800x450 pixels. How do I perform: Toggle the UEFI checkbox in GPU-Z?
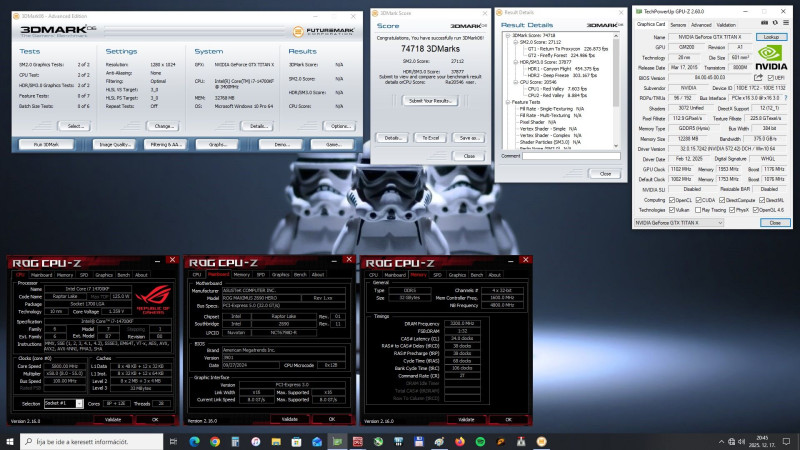[x=770, y=78]
